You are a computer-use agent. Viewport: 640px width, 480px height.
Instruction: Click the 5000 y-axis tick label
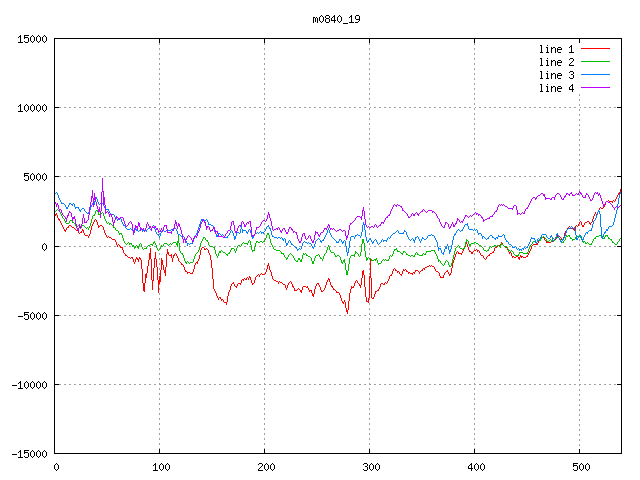tap(35, 177)
